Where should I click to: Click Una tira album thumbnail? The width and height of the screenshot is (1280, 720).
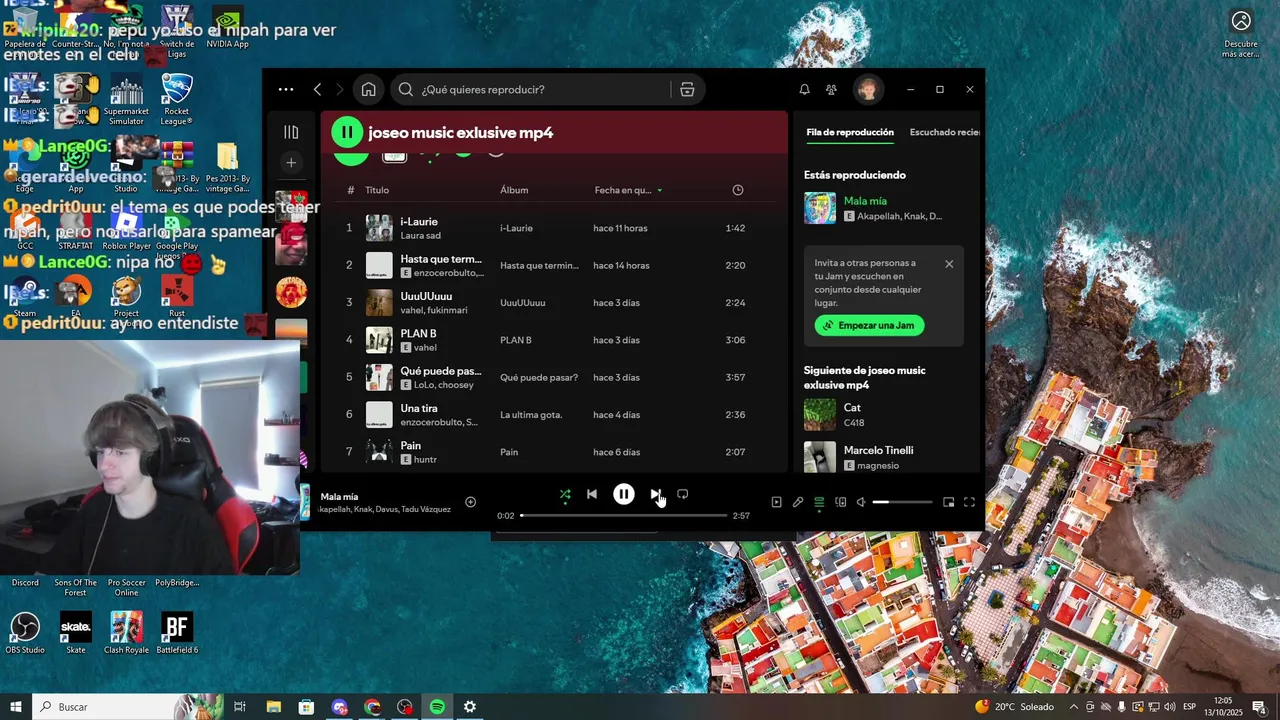[x=379, y=415]
